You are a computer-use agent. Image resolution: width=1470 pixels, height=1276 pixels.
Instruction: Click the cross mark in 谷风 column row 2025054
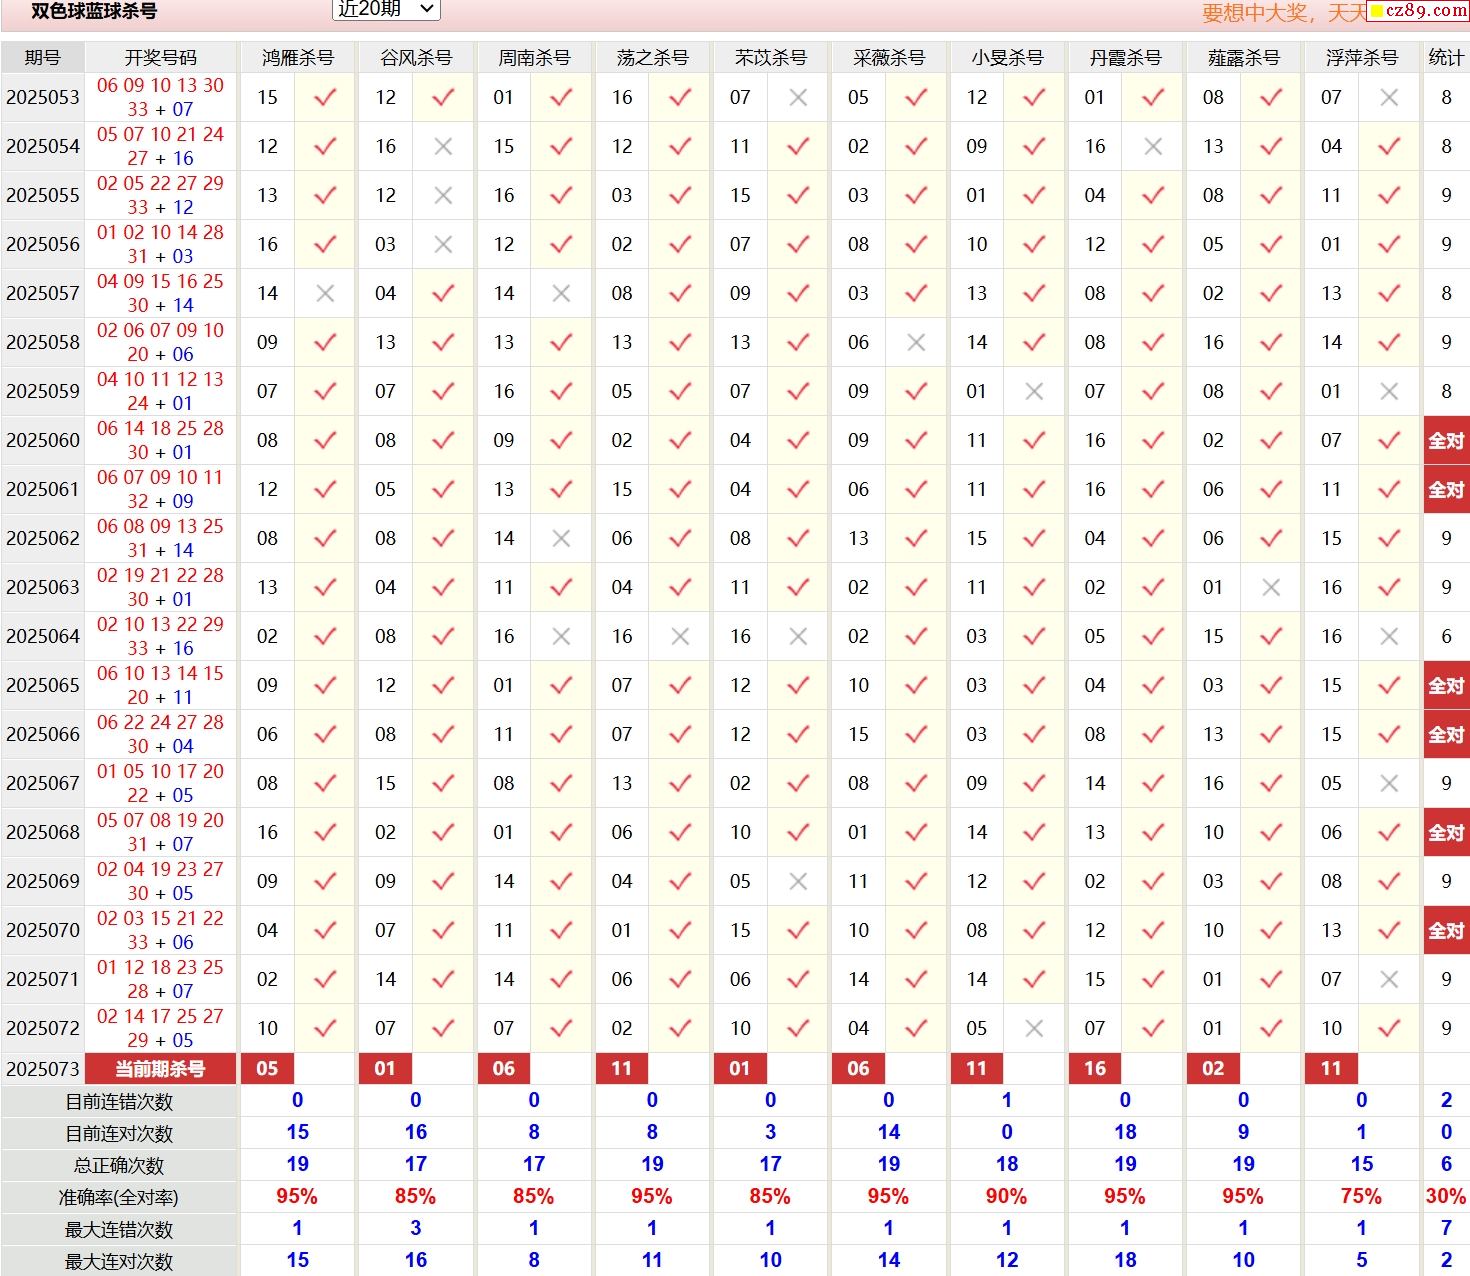(x=444, y=146)
